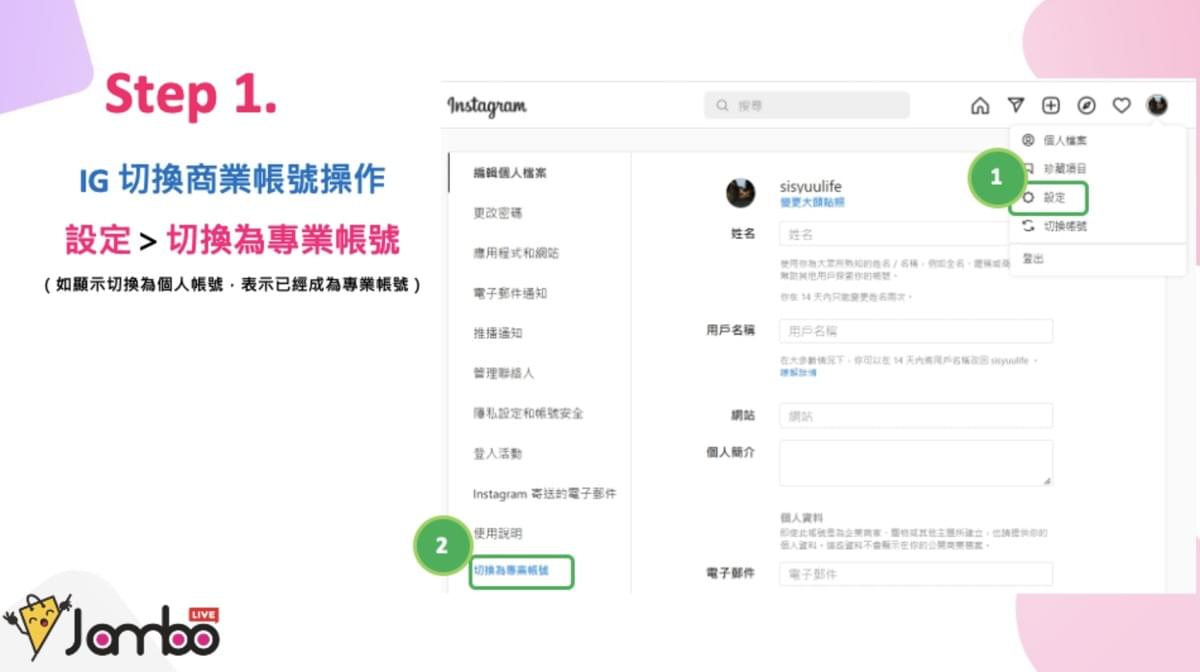The image size is (1200, 672).
Task: Open direct messages paper plane icon
Action: click(x=1015, y=105)
